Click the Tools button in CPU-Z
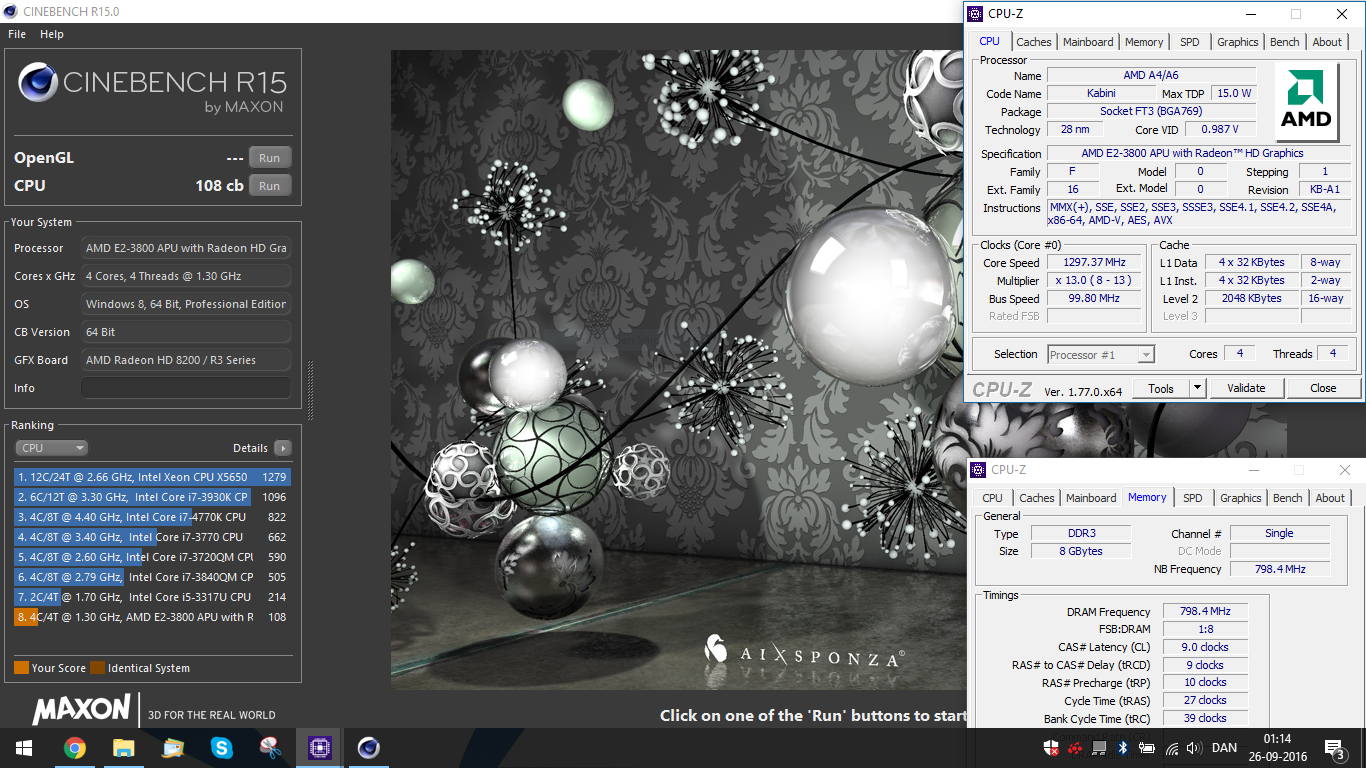The width and height of the screenshot is (1366, 768). pyautogui.click(x=1161, y=388)
